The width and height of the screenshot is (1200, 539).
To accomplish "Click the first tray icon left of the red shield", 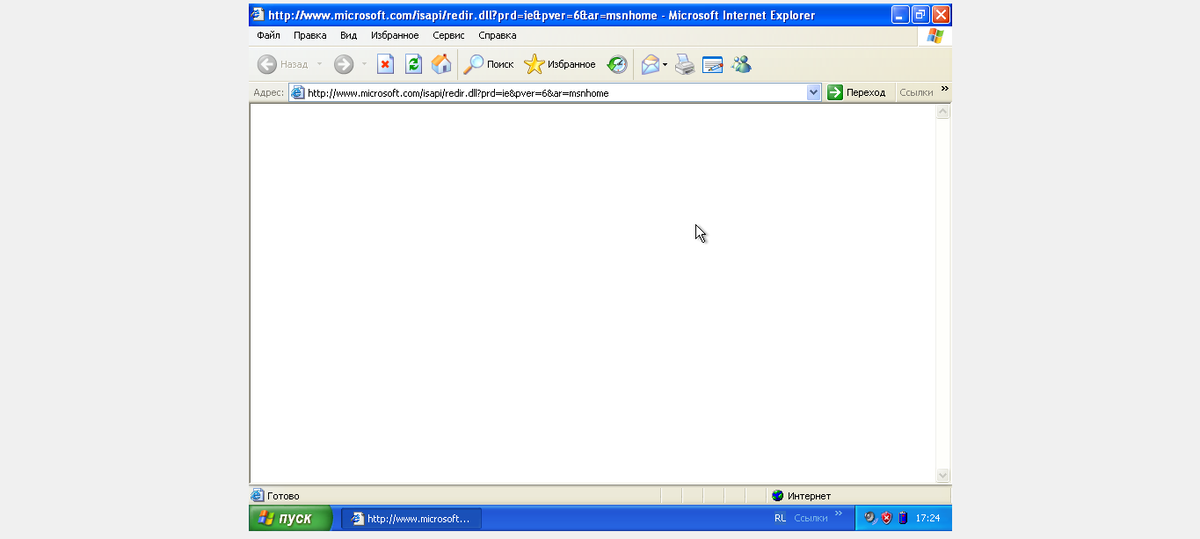I will [870, 518].
